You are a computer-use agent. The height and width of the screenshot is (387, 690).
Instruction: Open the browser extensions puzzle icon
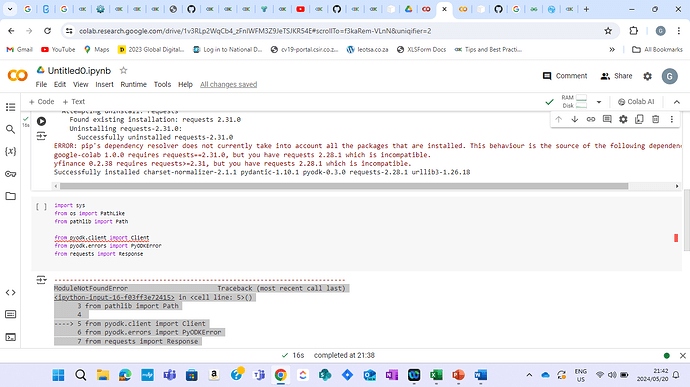pyautogui.click(x=633, y=31)
